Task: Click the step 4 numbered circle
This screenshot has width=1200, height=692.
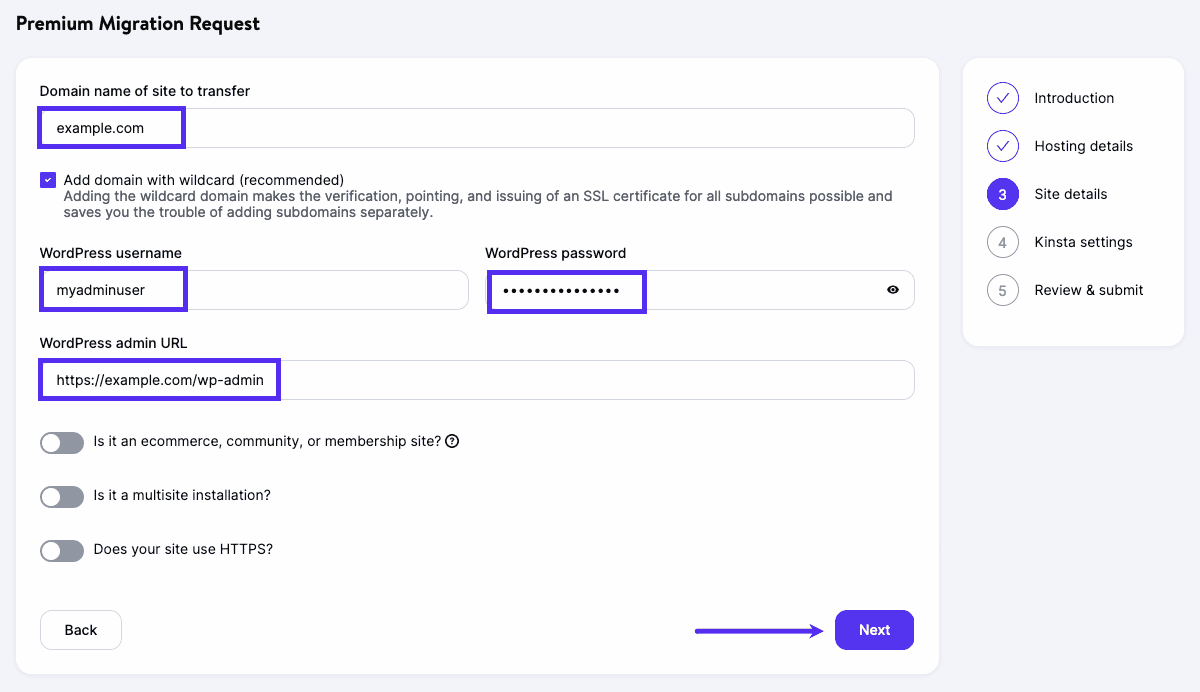Action: click(x=1003, y=242)
